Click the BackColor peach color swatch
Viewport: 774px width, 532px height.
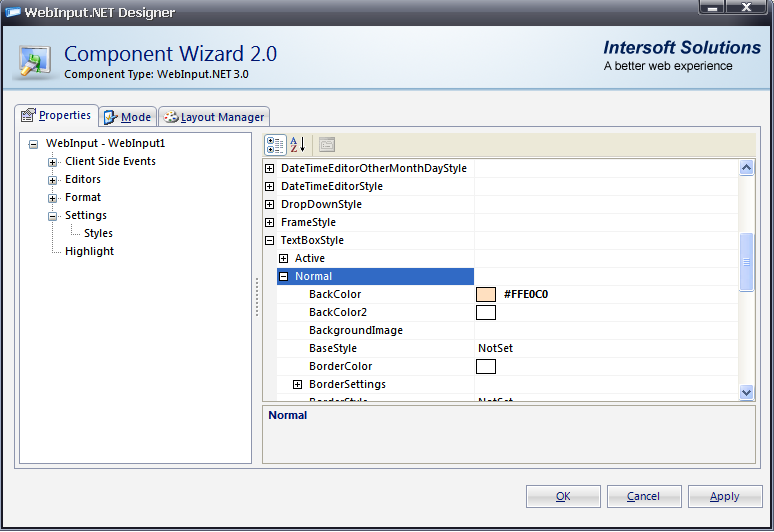[x=486, y=295]
